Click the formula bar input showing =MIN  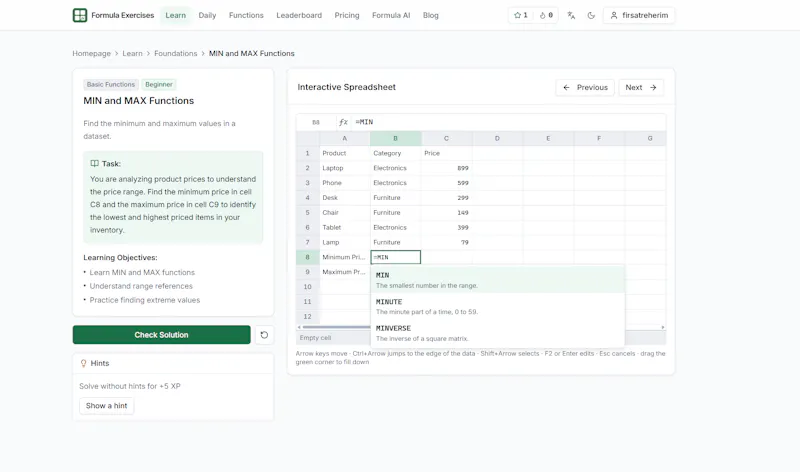(509, 122)
